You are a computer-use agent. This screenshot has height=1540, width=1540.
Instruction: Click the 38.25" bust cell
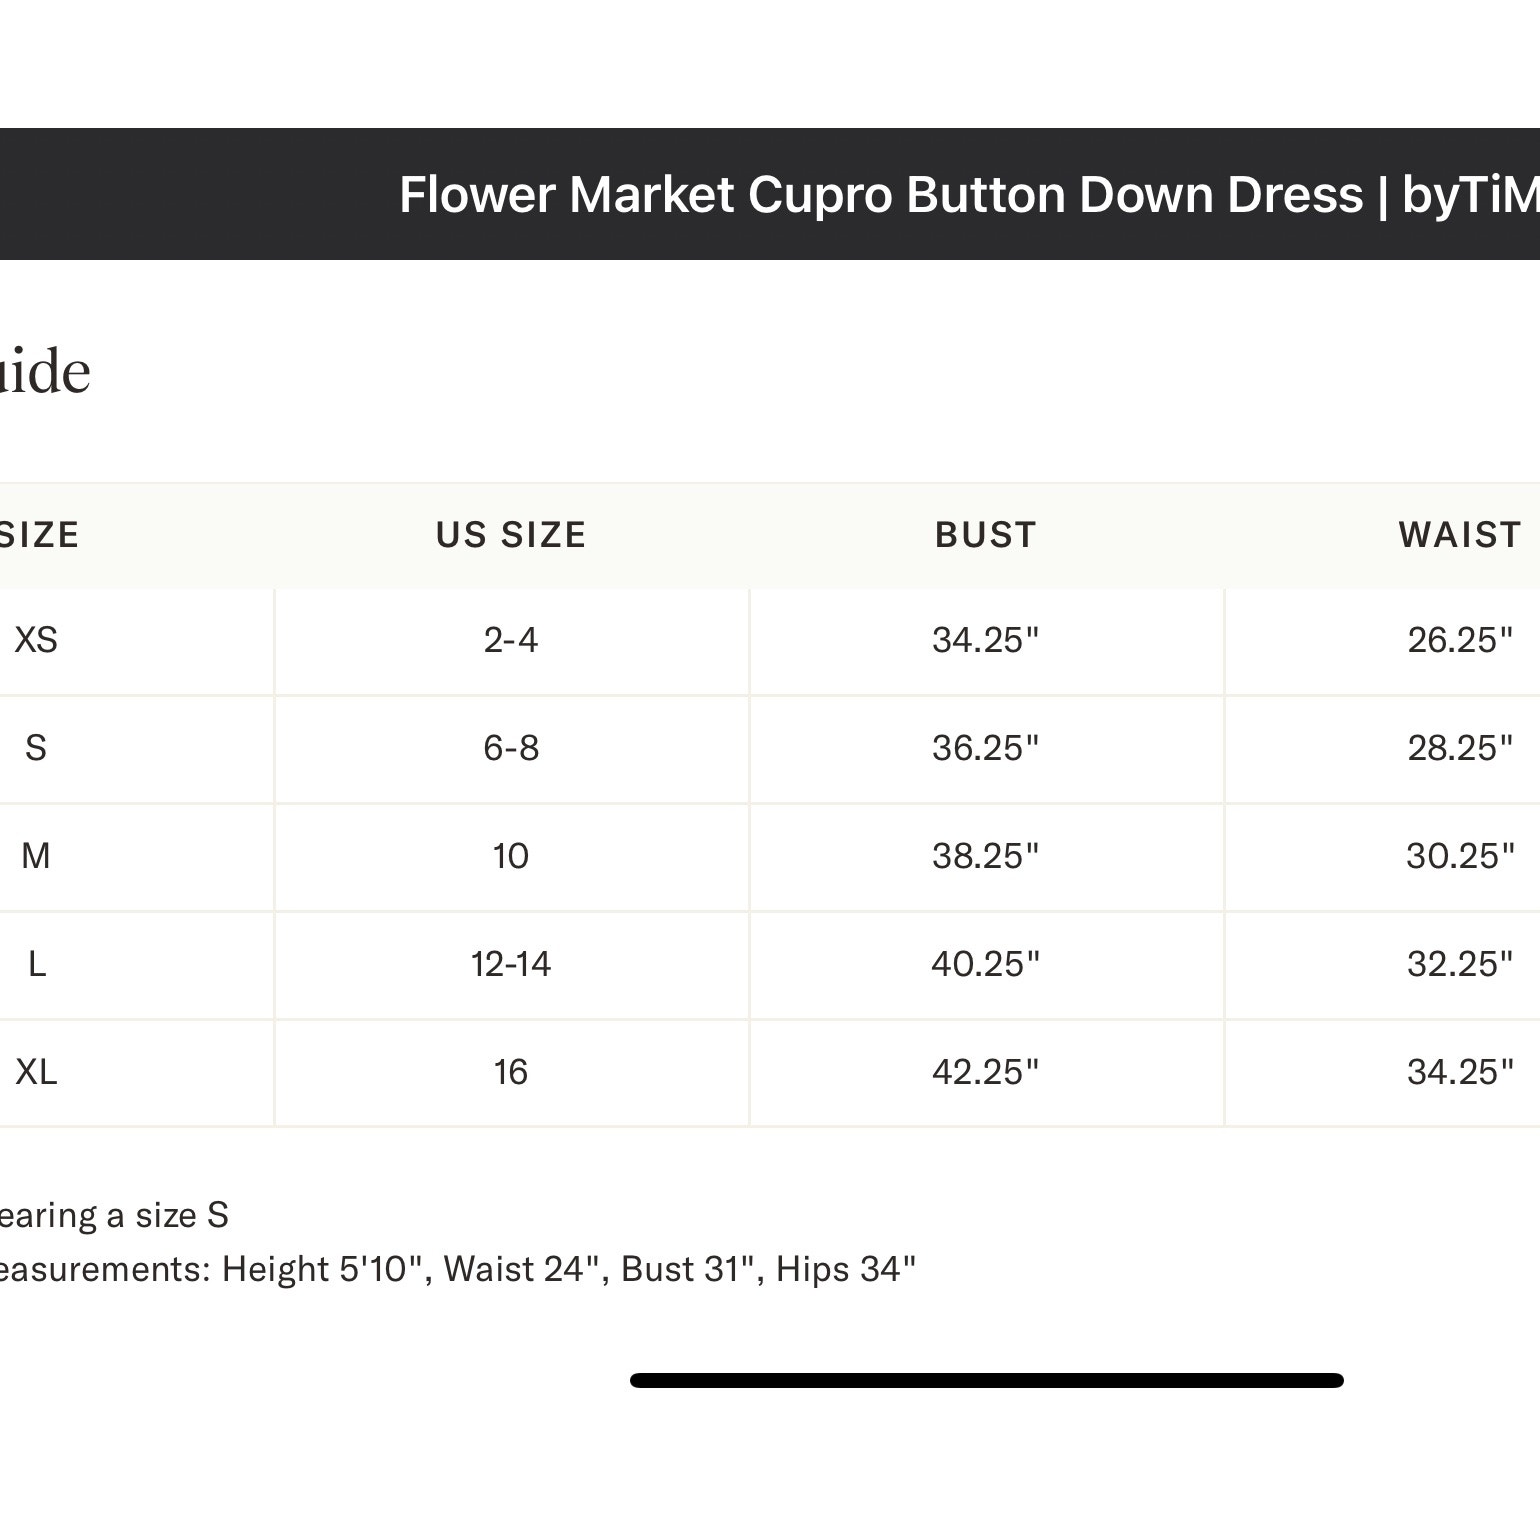pos(986,856)
